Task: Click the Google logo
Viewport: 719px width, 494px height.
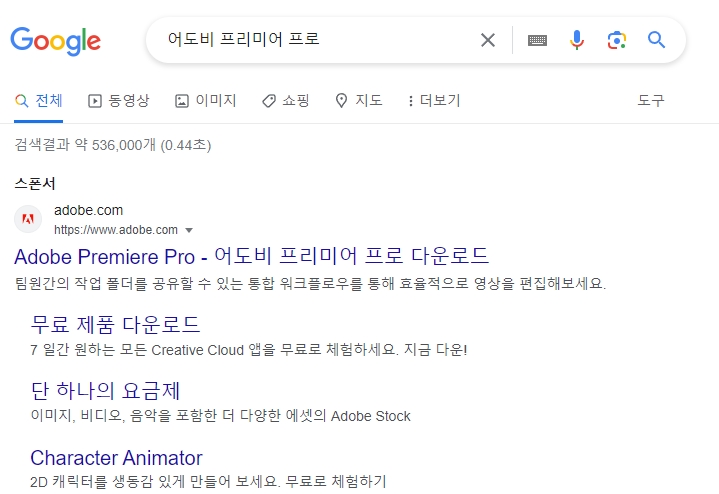Action: pos(55,41)
